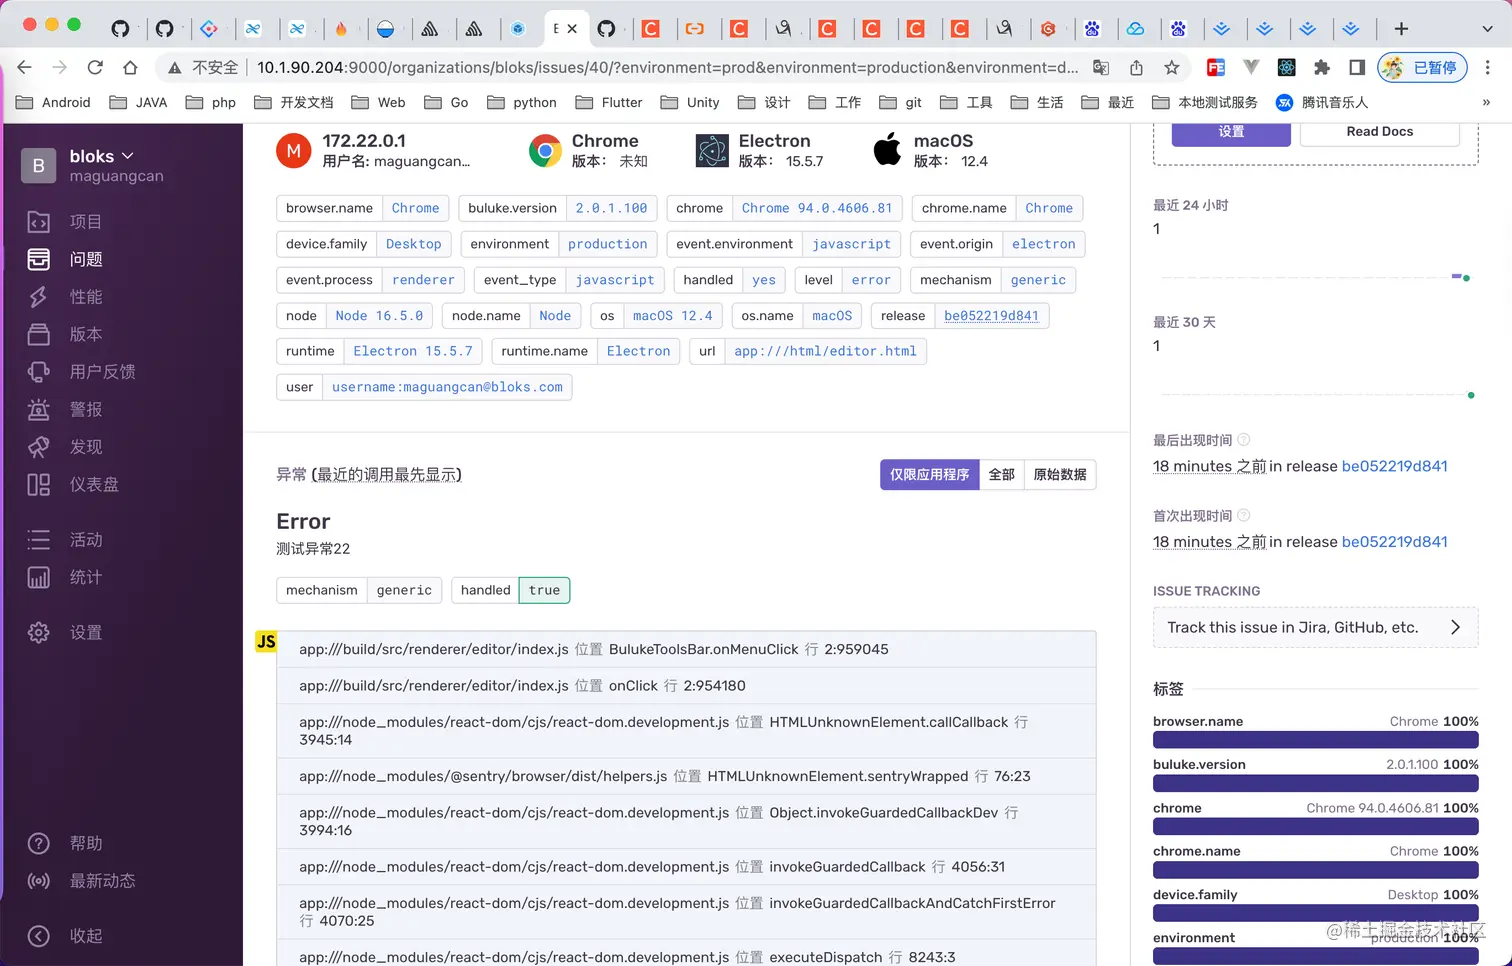The image size is (1512, 966).
Task: Open the 警报 (Alerts) siren icon
Action: 38,409
